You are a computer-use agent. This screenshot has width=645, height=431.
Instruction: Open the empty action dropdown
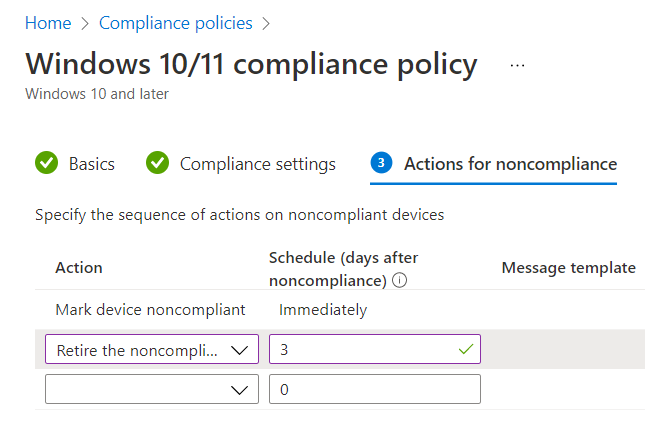(152, 389)
